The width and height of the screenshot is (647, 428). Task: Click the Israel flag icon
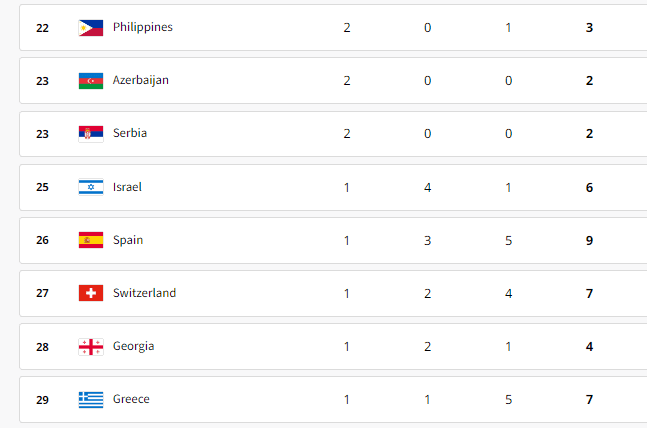pyautogui.click(x=91, y=187)
